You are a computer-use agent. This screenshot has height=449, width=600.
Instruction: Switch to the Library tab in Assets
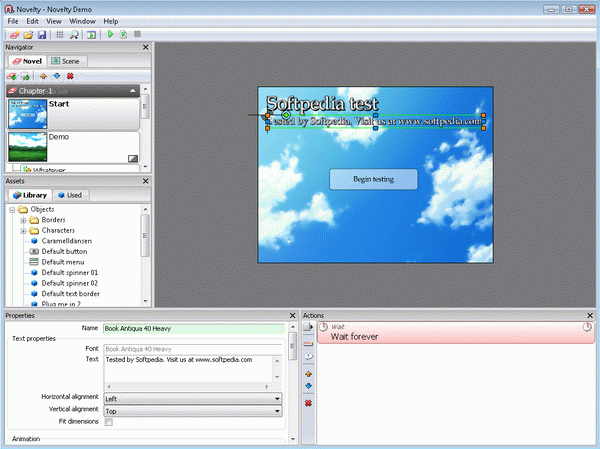tap(30, 195)
